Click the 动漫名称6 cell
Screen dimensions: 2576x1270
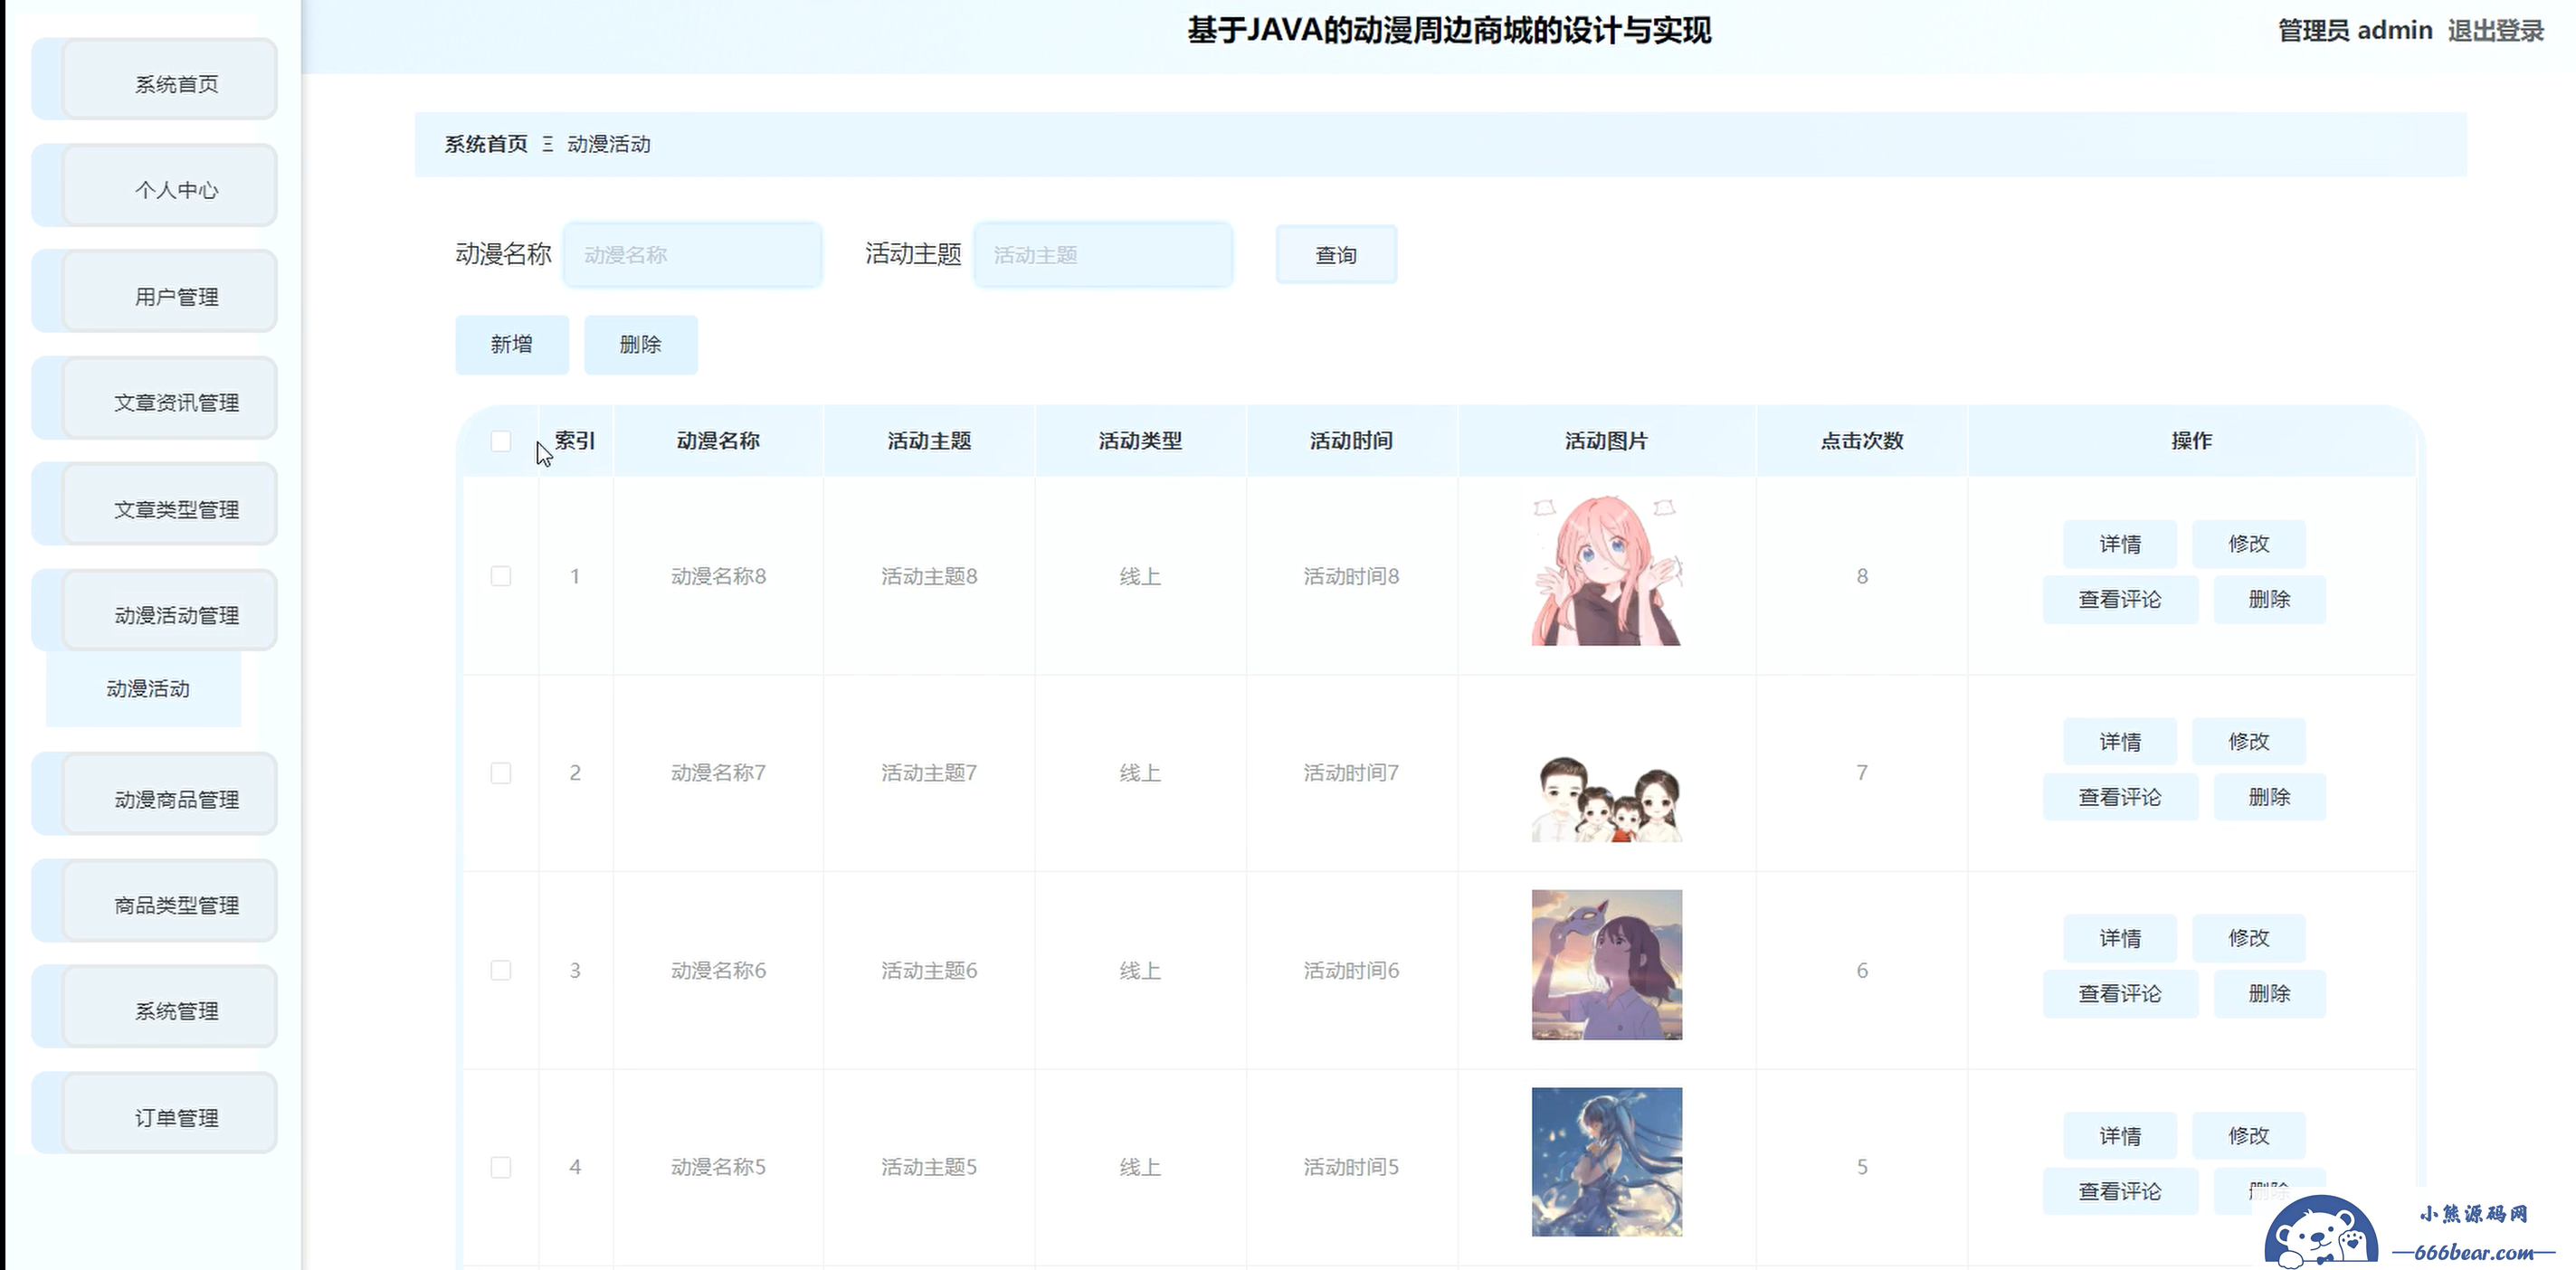718,970
